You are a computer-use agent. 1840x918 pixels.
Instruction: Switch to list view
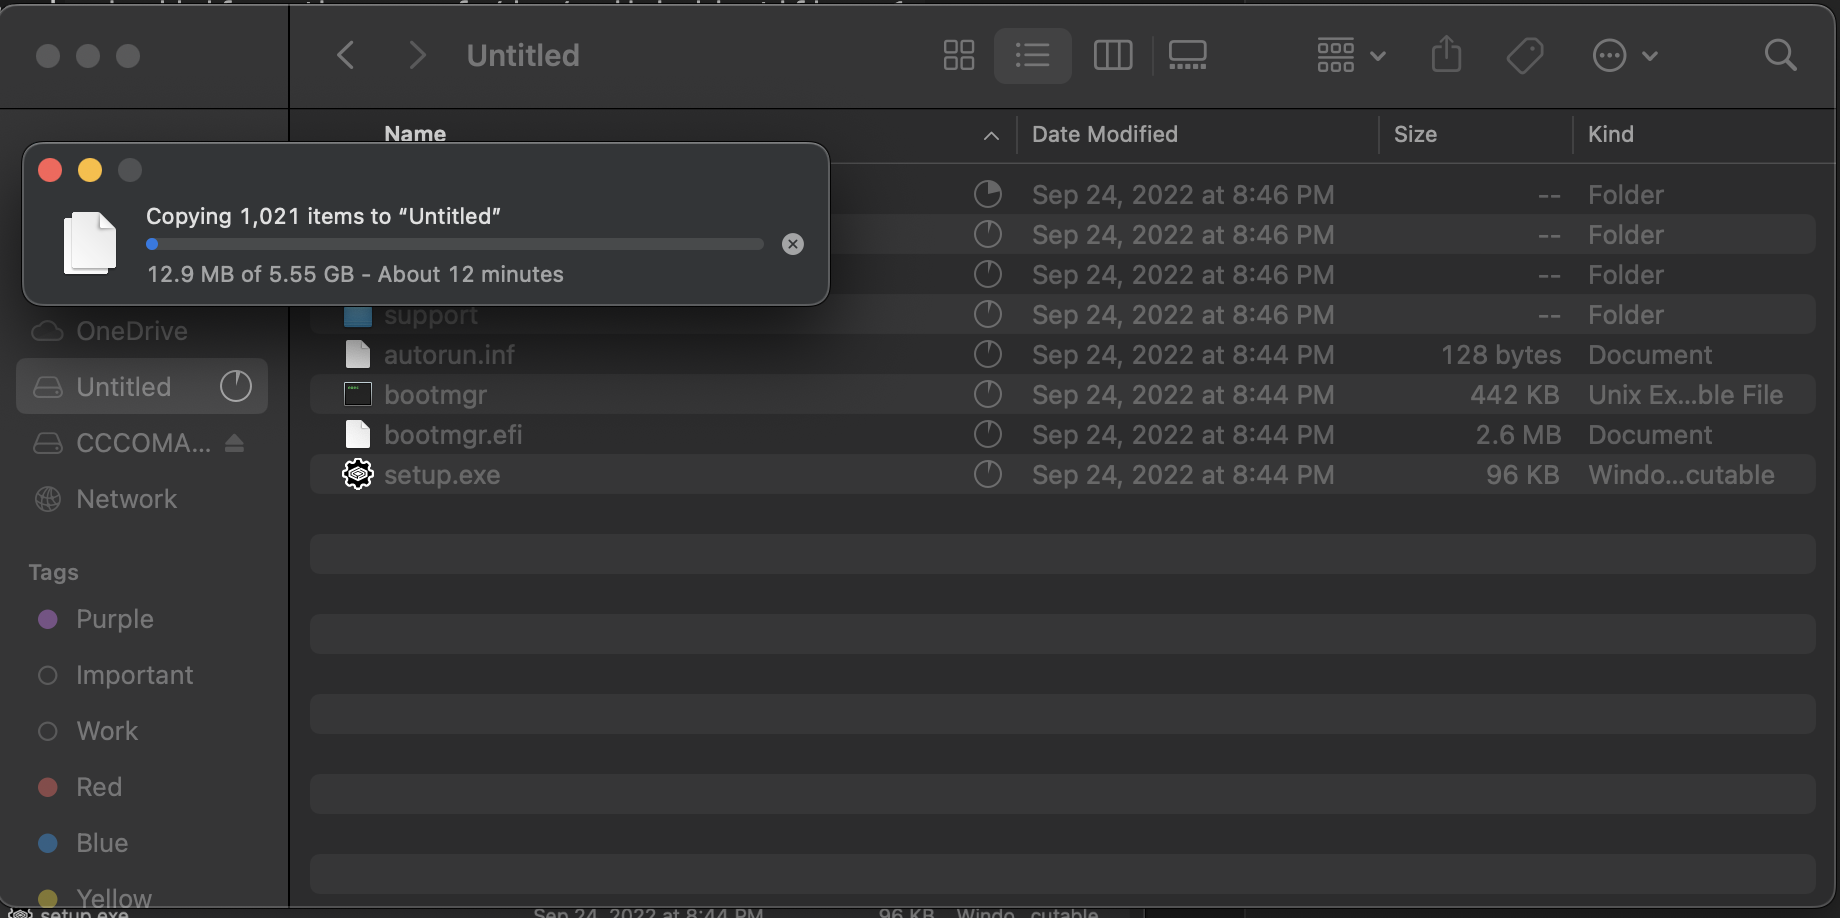[x=1032, y=55]
